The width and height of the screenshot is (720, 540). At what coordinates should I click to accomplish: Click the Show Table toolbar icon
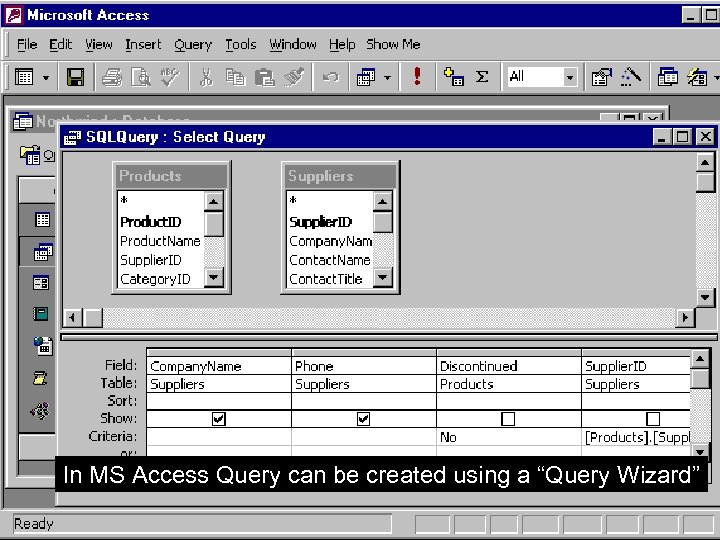click(453, 77)
